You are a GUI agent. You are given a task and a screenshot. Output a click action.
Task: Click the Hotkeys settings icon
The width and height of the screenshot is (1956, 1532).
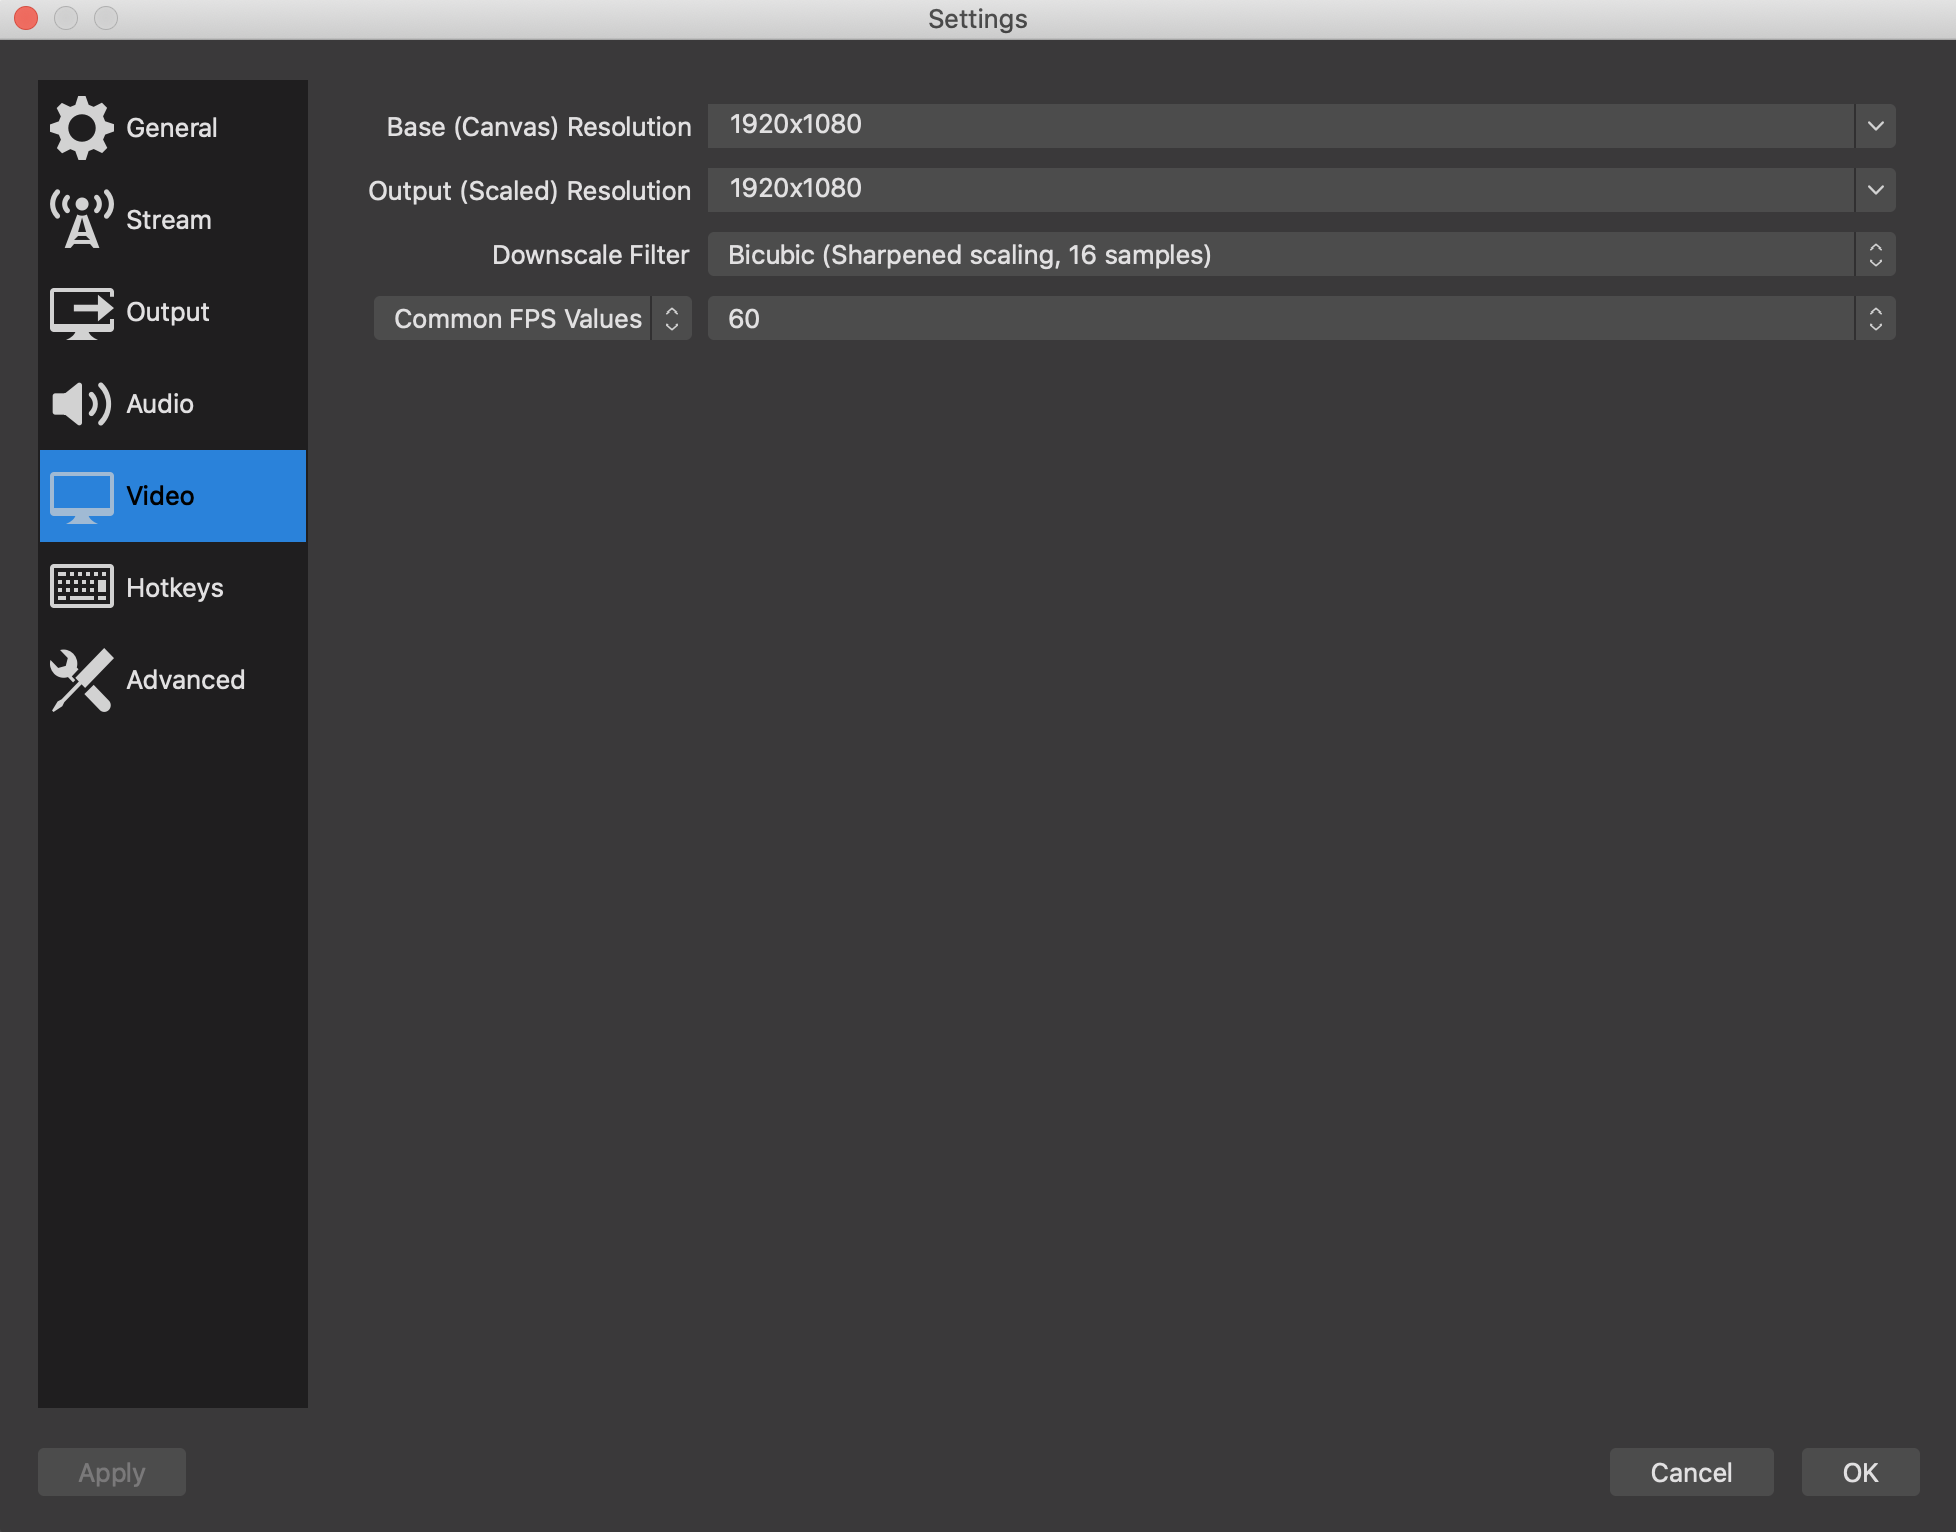tap(79, 587)
